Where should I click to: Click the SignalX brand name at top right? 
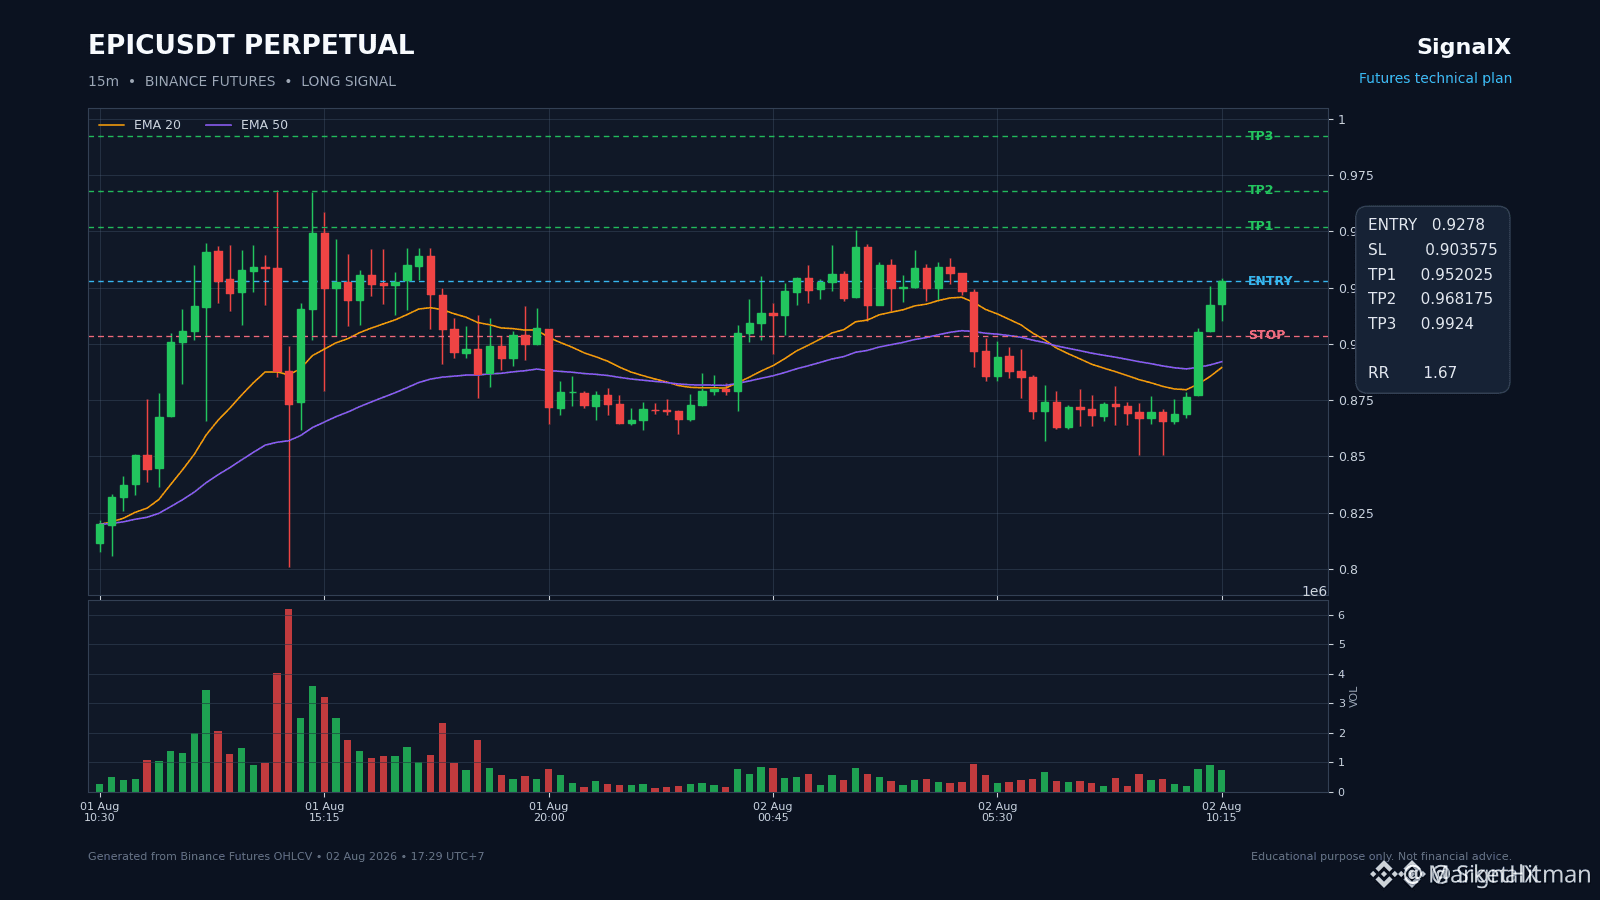click(1464, 47)
